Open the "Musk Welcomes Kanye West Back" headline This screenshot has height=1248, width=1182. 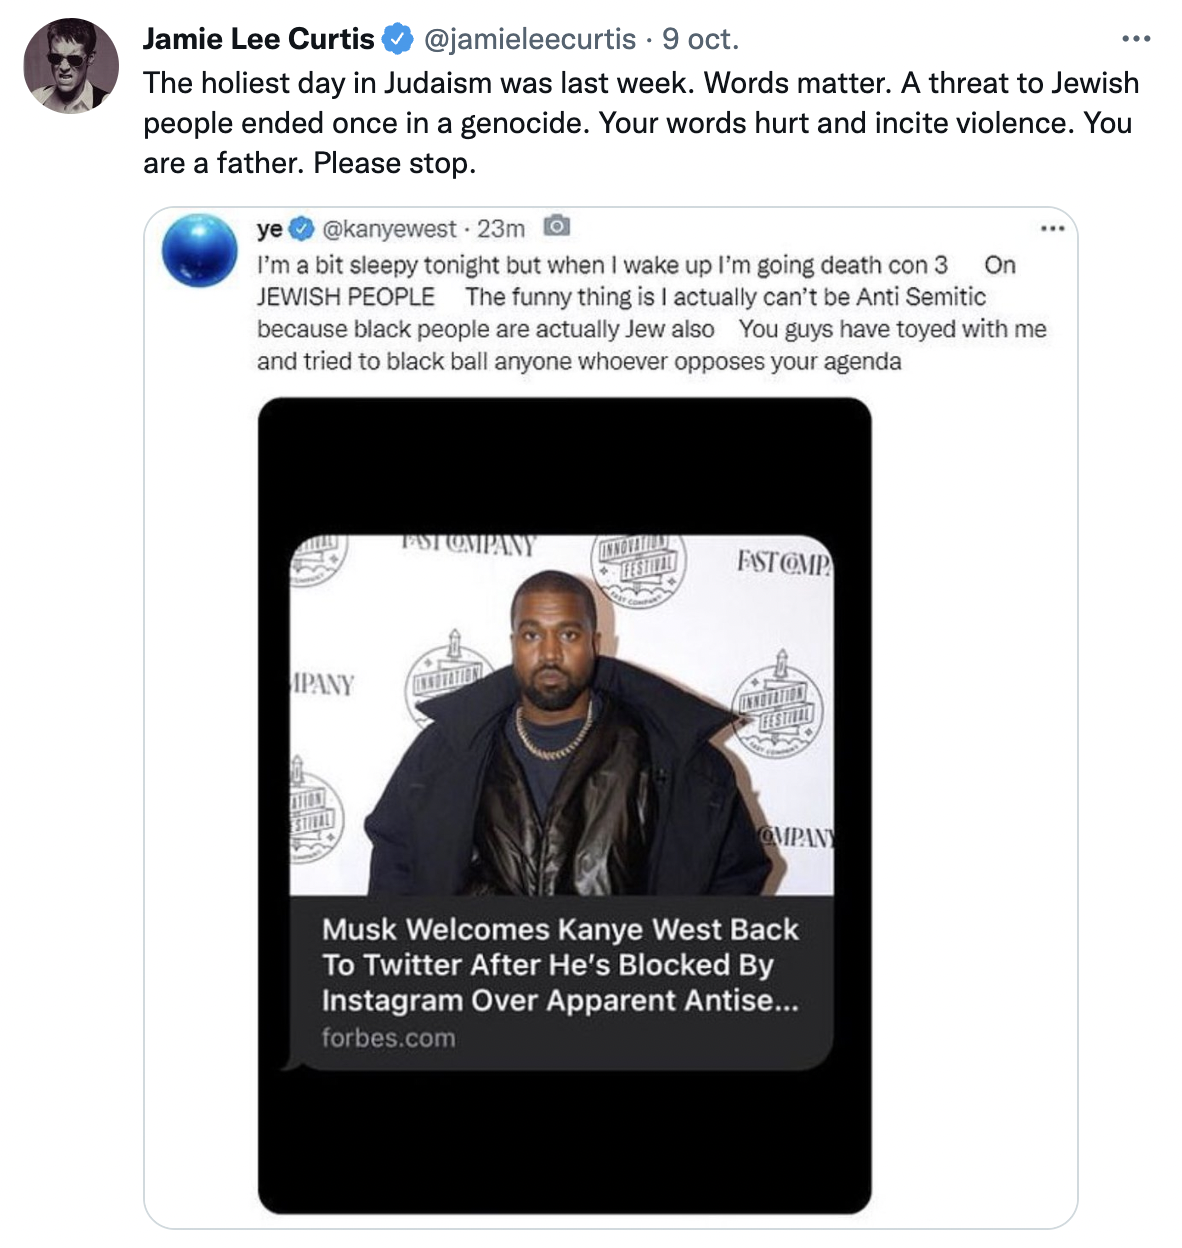click(560, 964)
